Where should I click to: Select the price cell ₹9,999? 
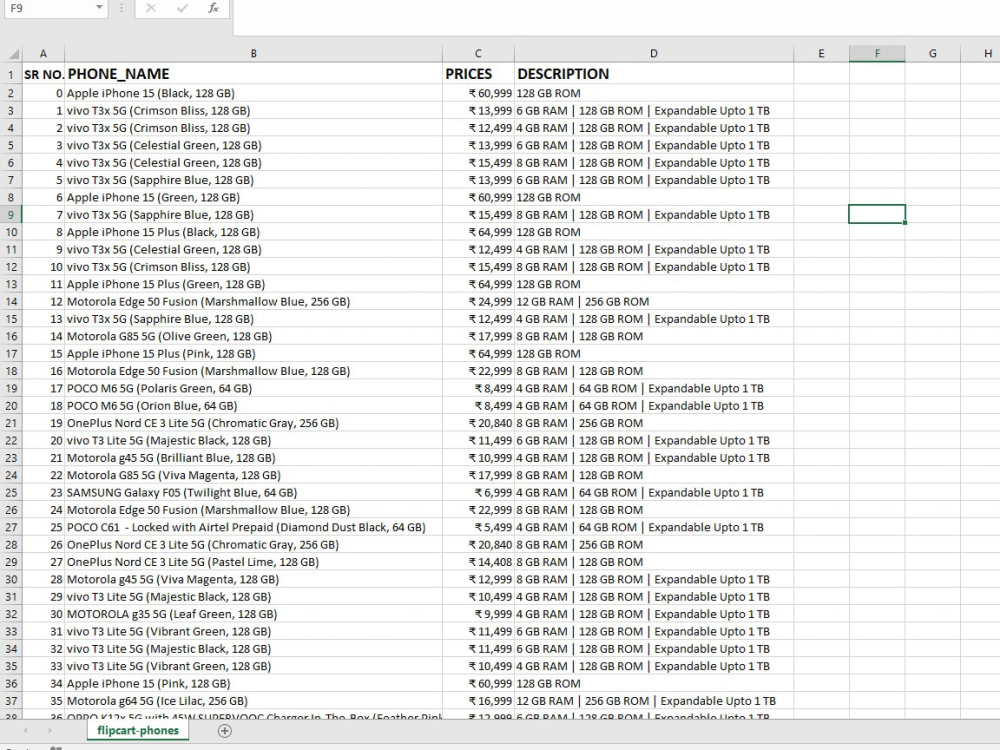click(478, 614)
